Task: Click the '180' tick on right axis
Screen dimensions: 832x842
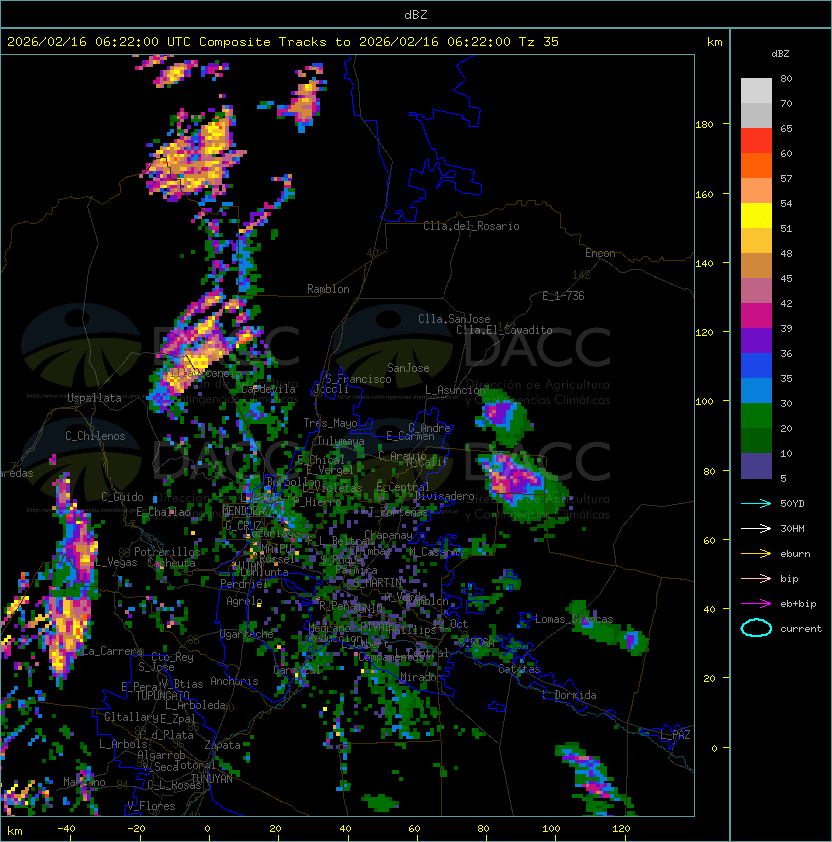Action: (704, 125)
